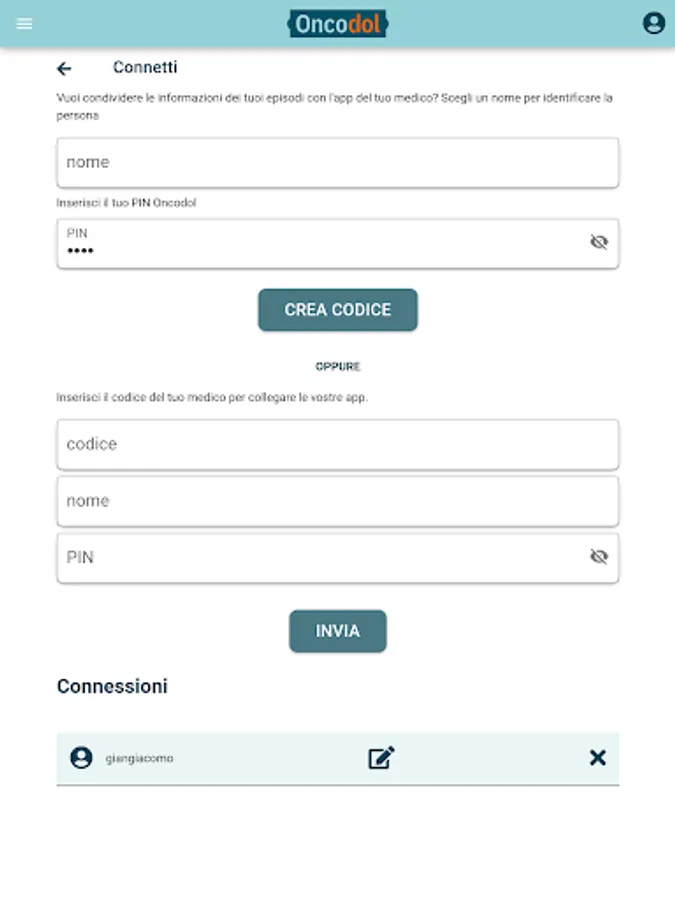
Task: Click the empty PIN field above INVIA
Action: pyautogui.click(x=320, y=557)
